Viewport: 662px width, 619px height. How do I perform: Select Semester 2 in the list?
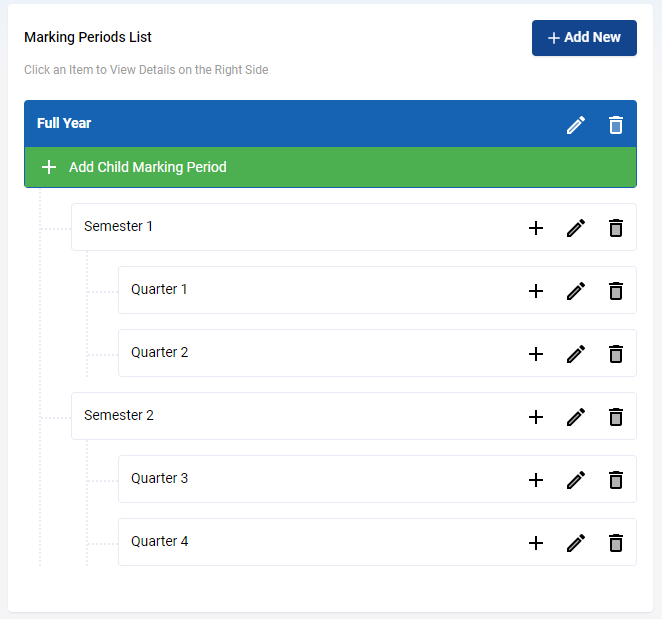point(354,416)
